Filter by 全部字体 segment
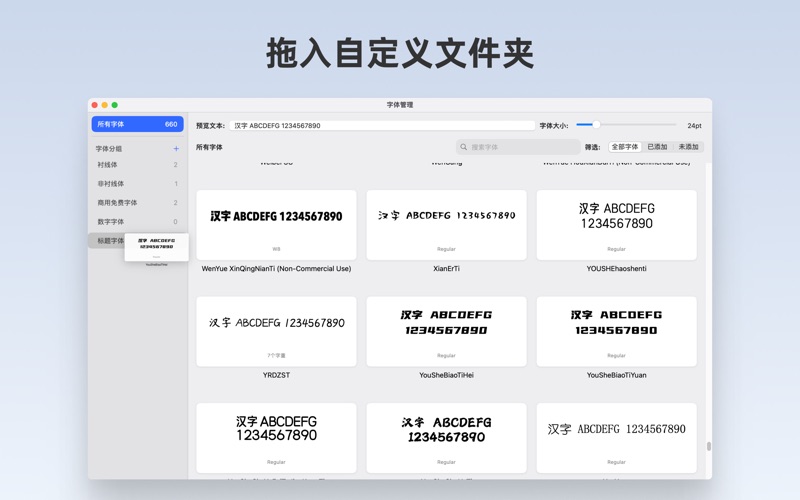The width and height of the screenshot is (800, 500). [625, 147]
